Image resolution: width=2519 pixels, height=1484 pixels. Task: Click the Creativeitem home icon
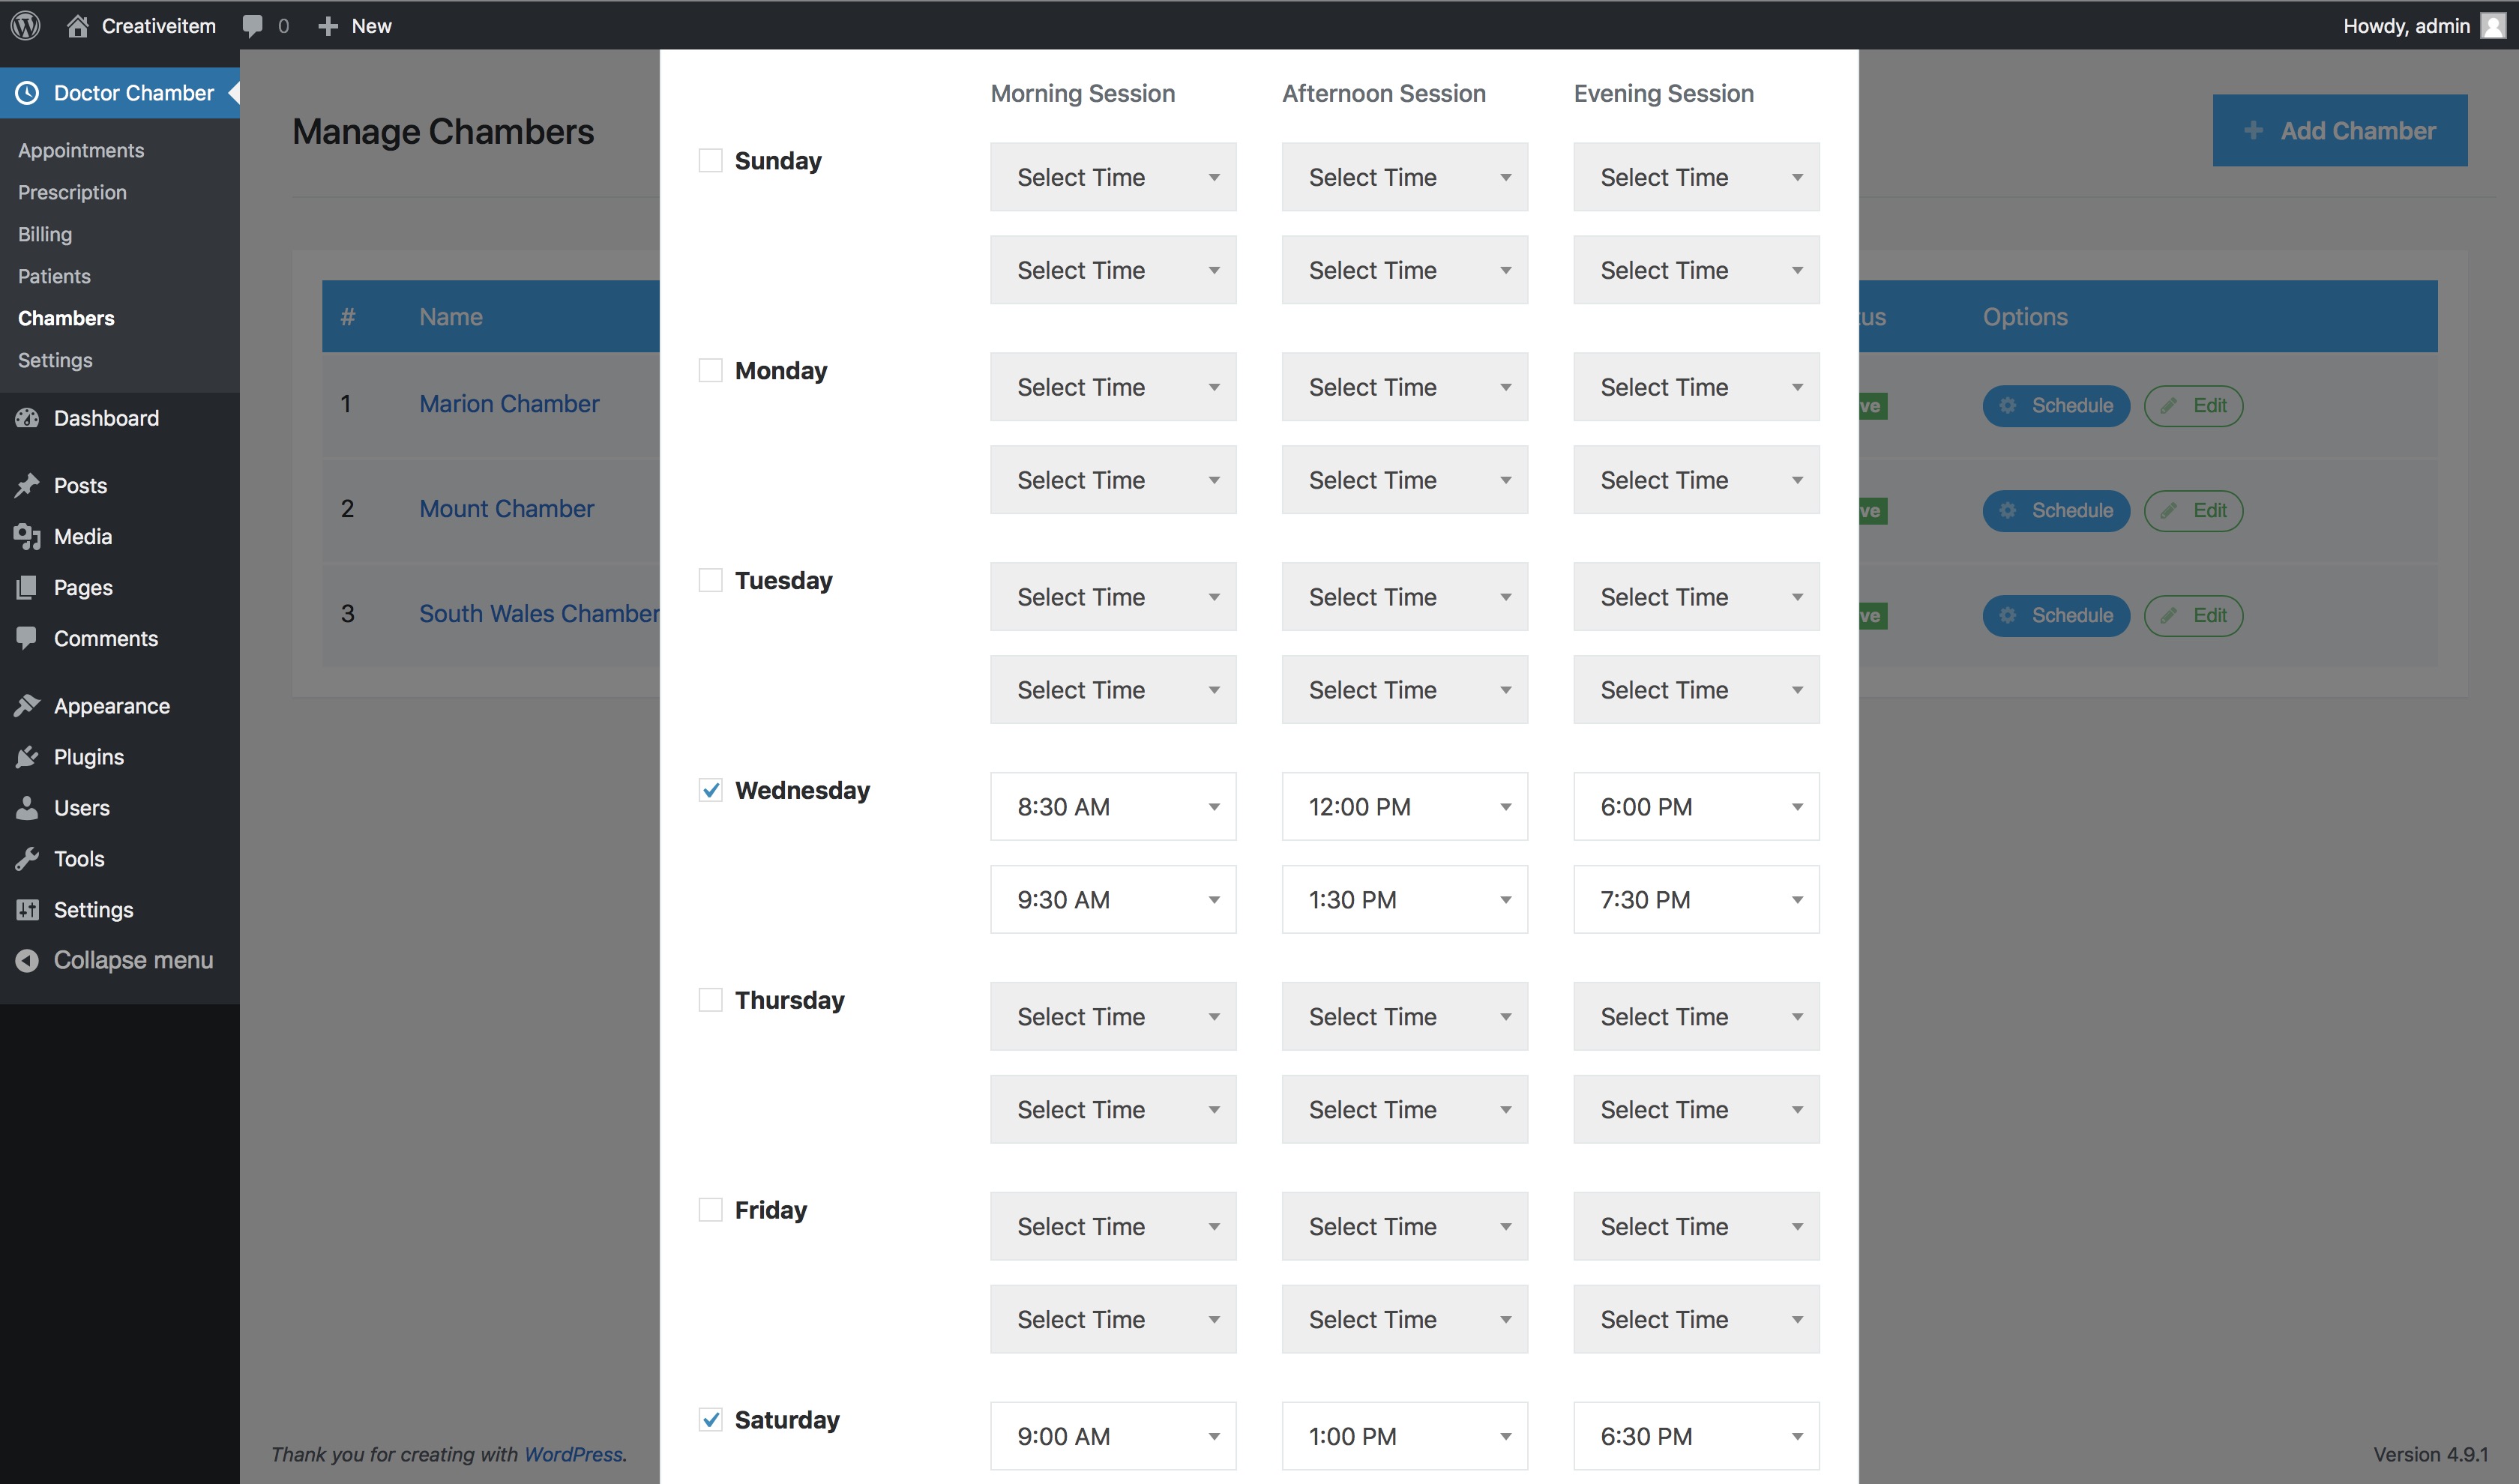77,25
